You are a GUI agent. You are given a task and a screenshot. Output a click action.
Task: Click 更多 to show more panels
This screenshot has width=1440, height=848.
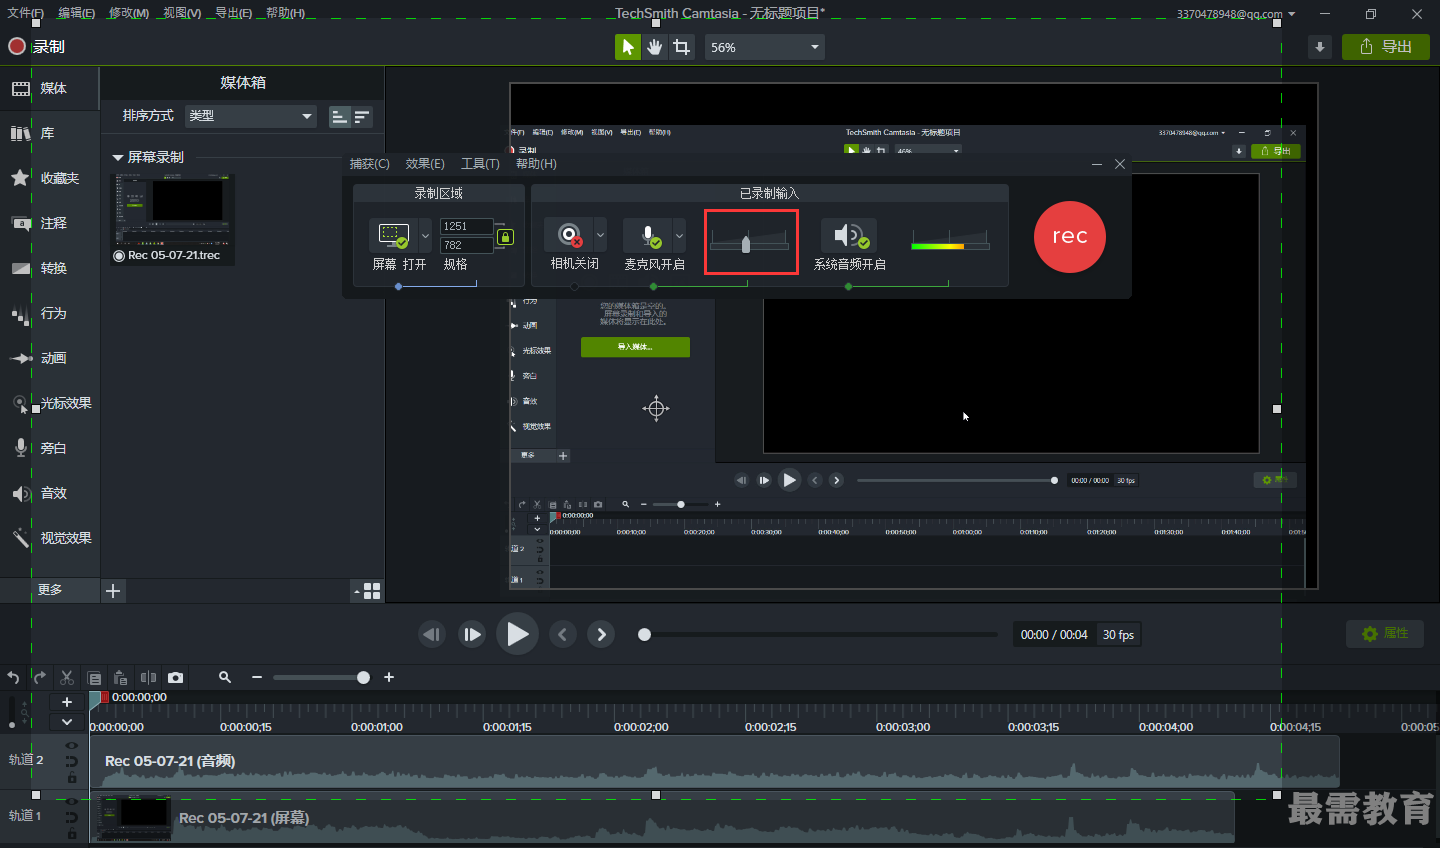(x=50, y=590)
